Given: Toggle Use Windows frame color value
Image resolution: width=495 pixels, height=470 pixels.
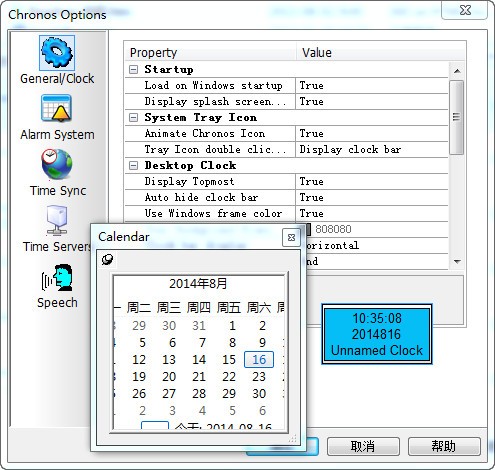Looking at the screenshot, I should pos(371,214).
